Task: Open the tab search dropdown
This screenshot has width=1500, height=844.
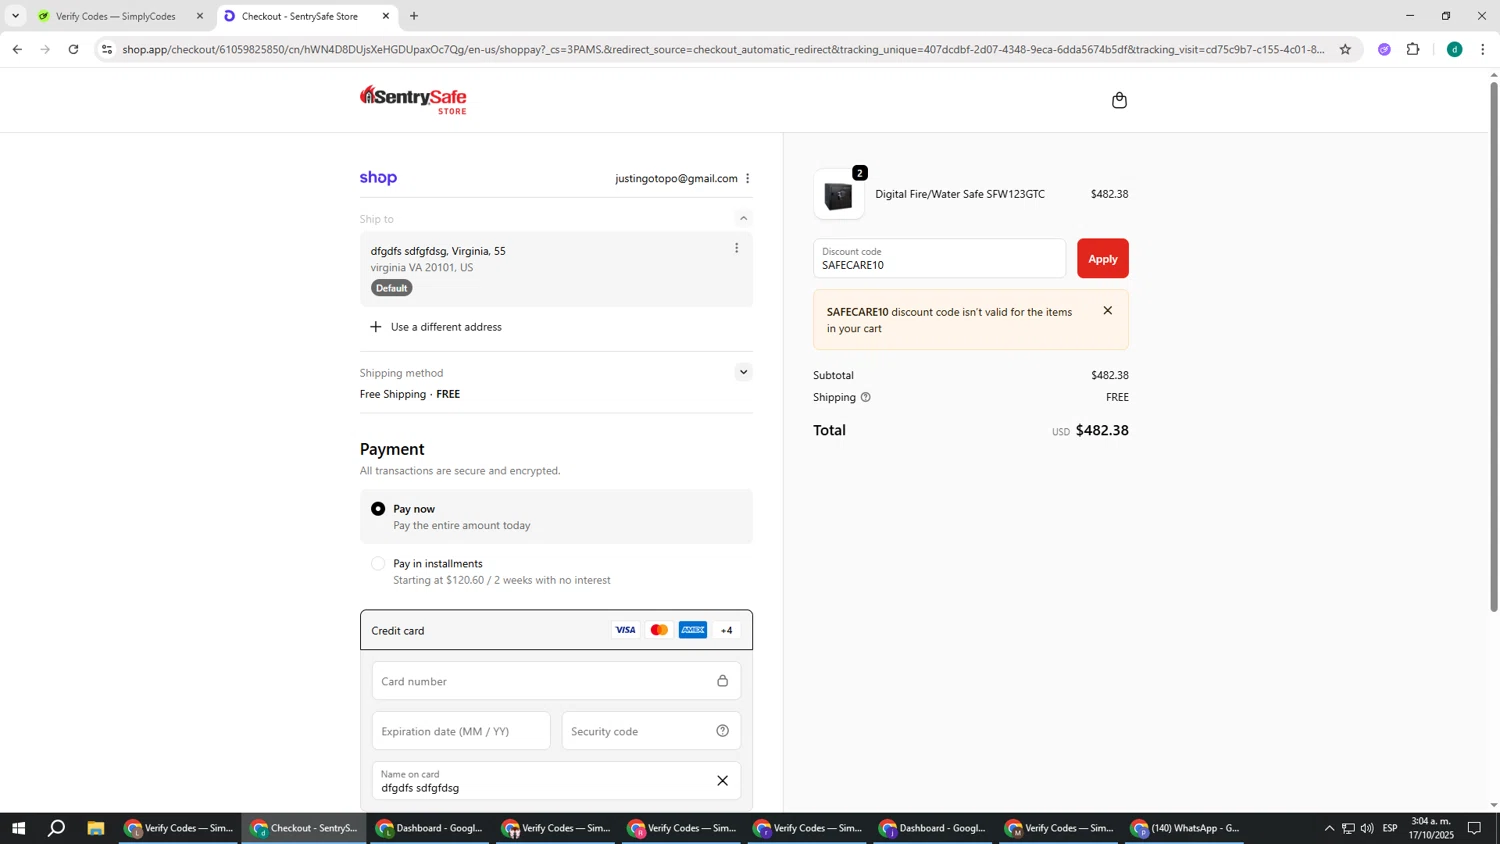Action: 15,16
